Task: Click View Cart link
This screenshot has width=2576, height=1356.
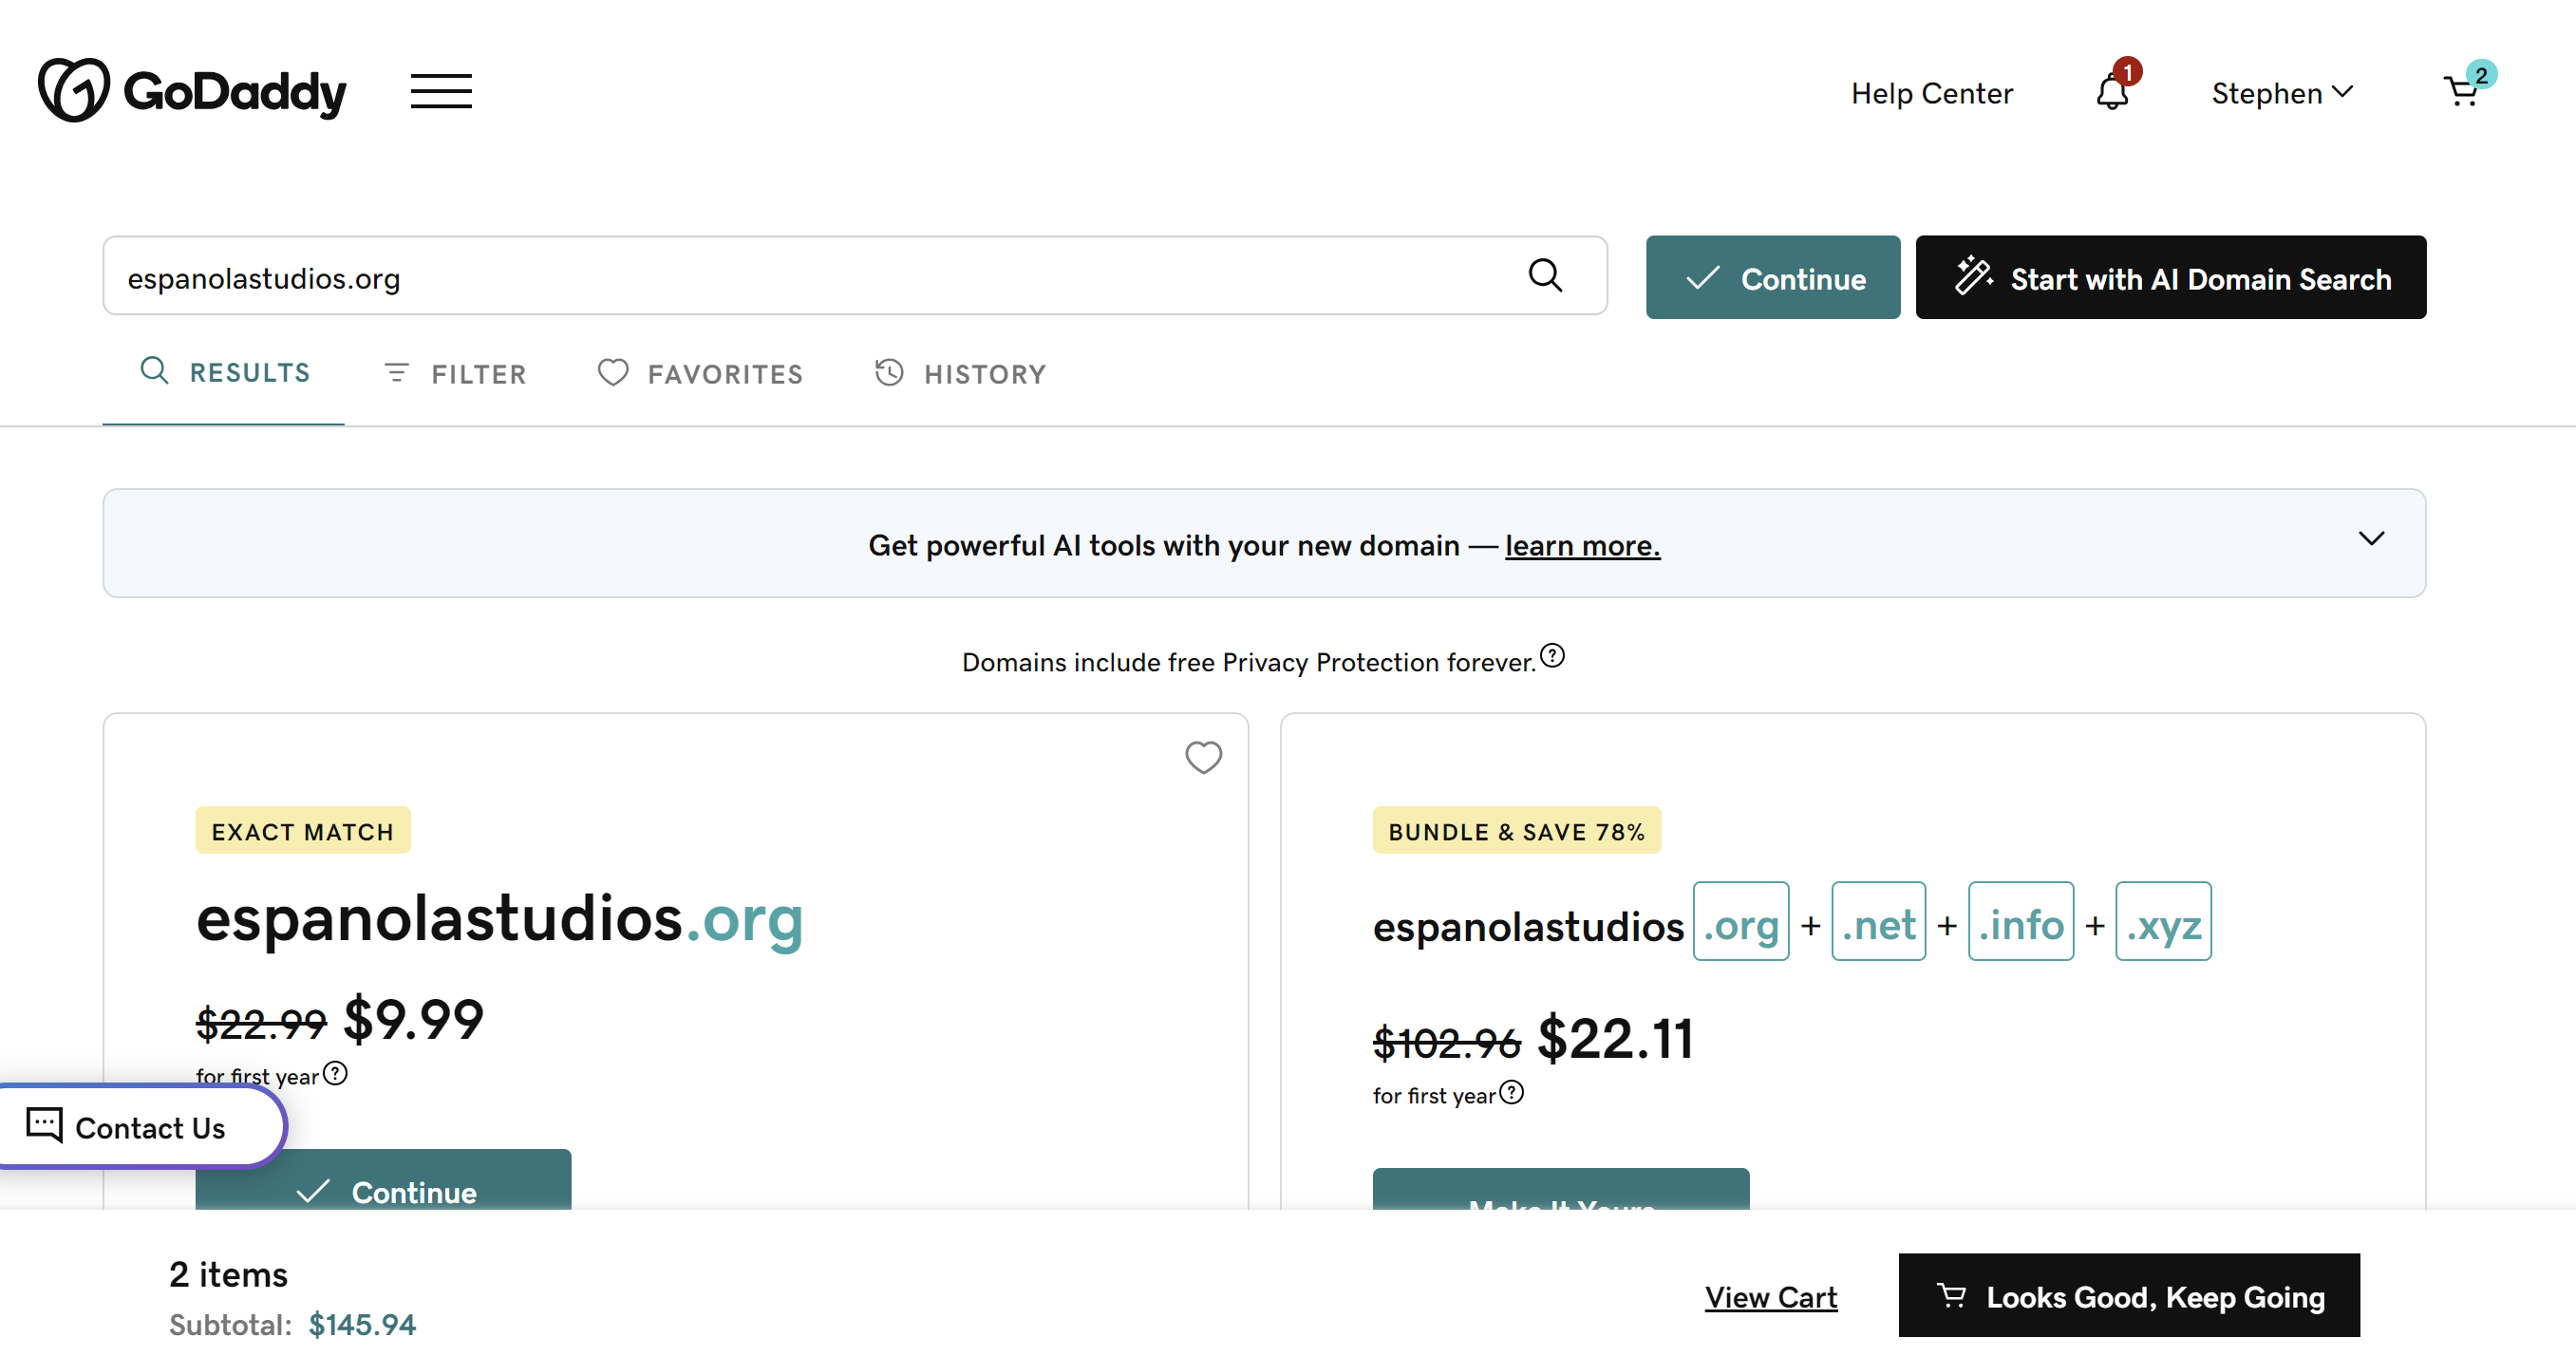Action: tap(1771, 1296)
